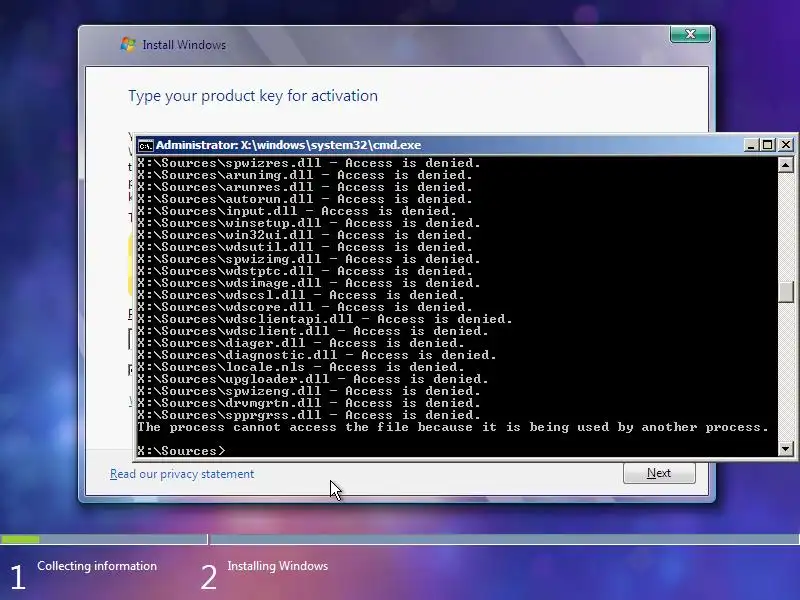This screenshot has height=600, width=800.
Task: Click the cmd scrollbar down arrow
Action: coord(786,449)
